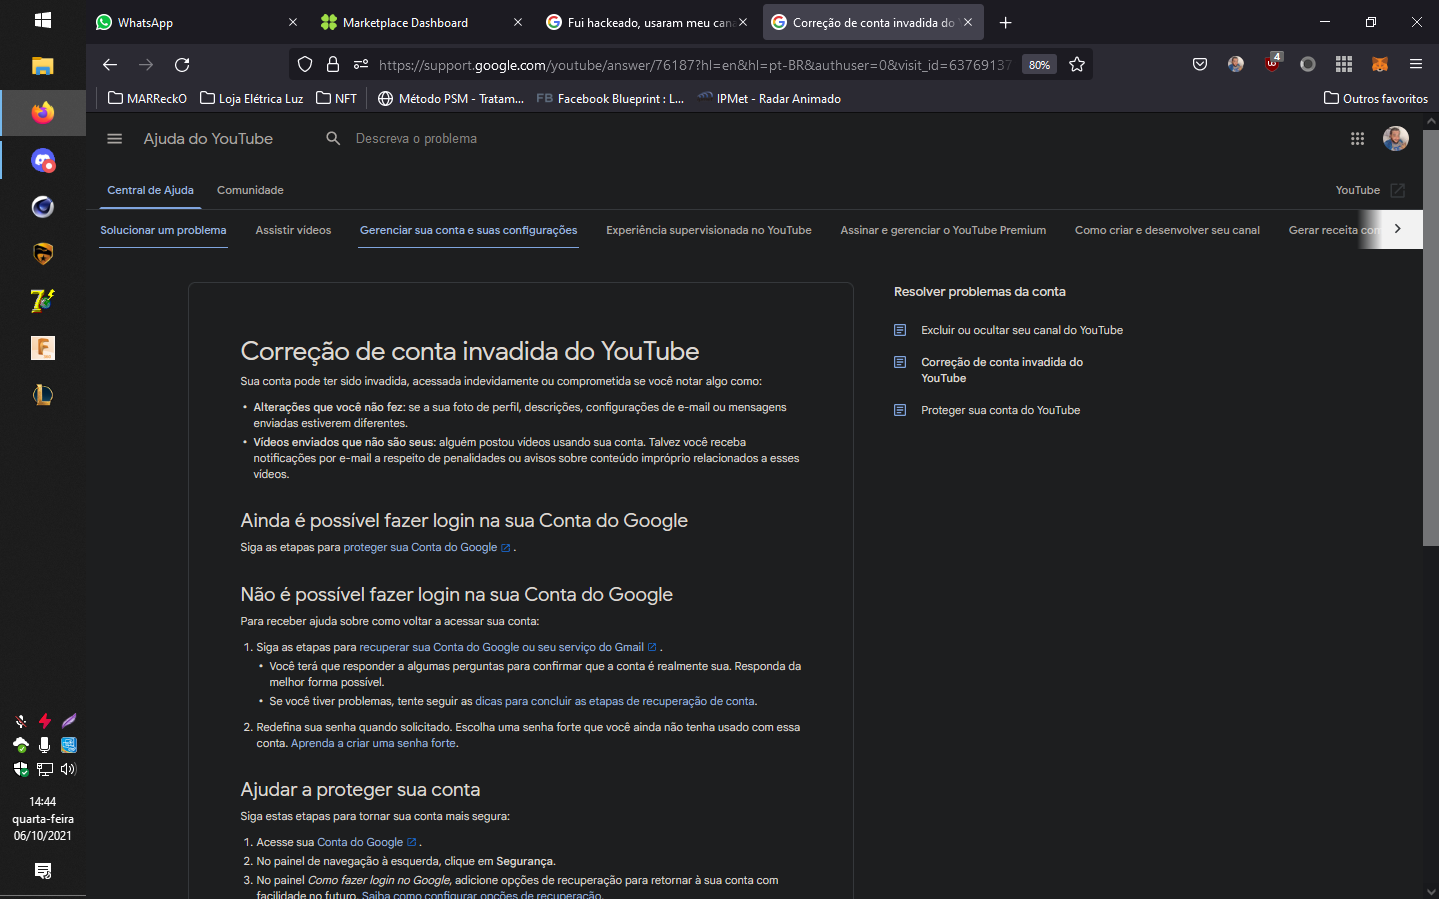Close the Fui hackeado tab
1439x899 pixels.
pos(743,22)
